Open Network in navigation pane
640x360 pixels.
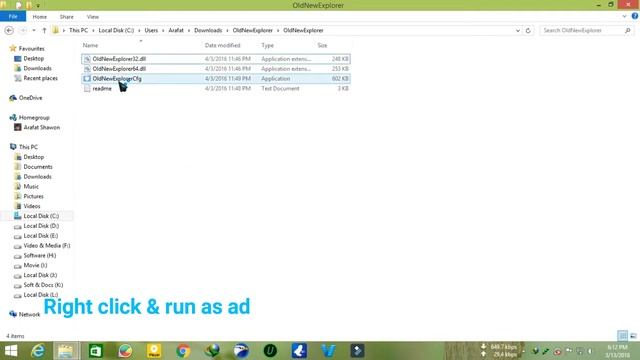29,314
